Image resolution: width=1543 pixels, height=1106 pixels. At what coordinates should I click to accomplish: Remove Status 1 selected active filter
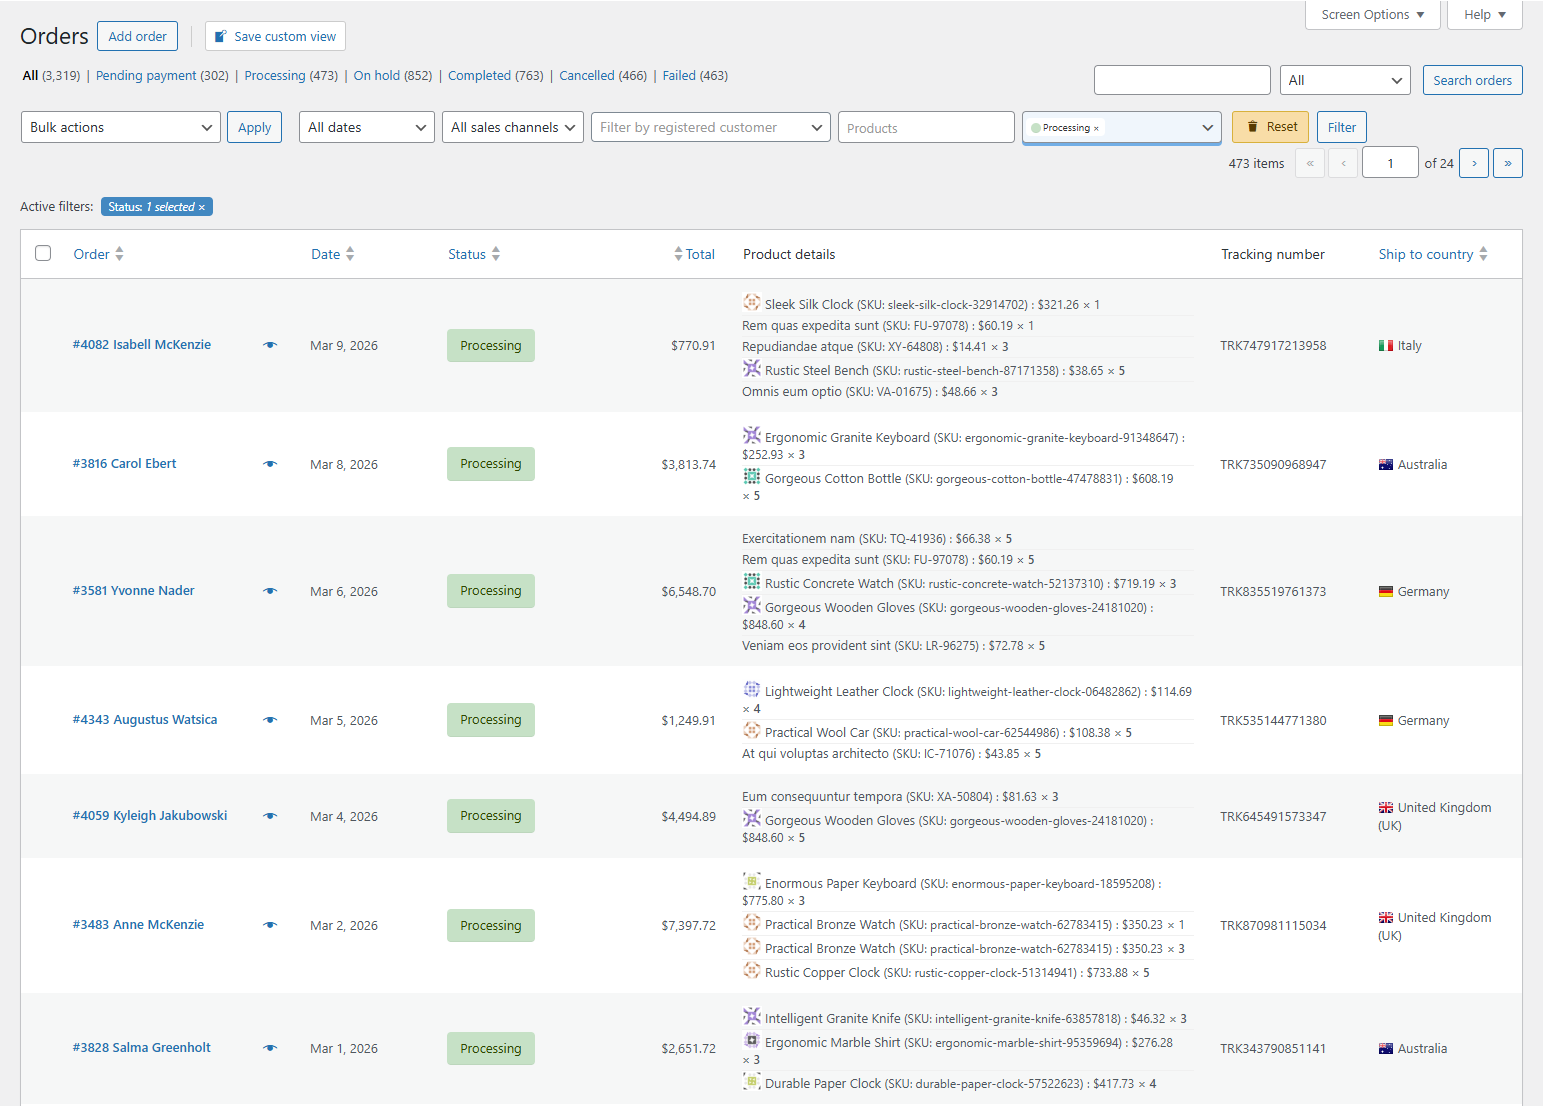point(202,207)
